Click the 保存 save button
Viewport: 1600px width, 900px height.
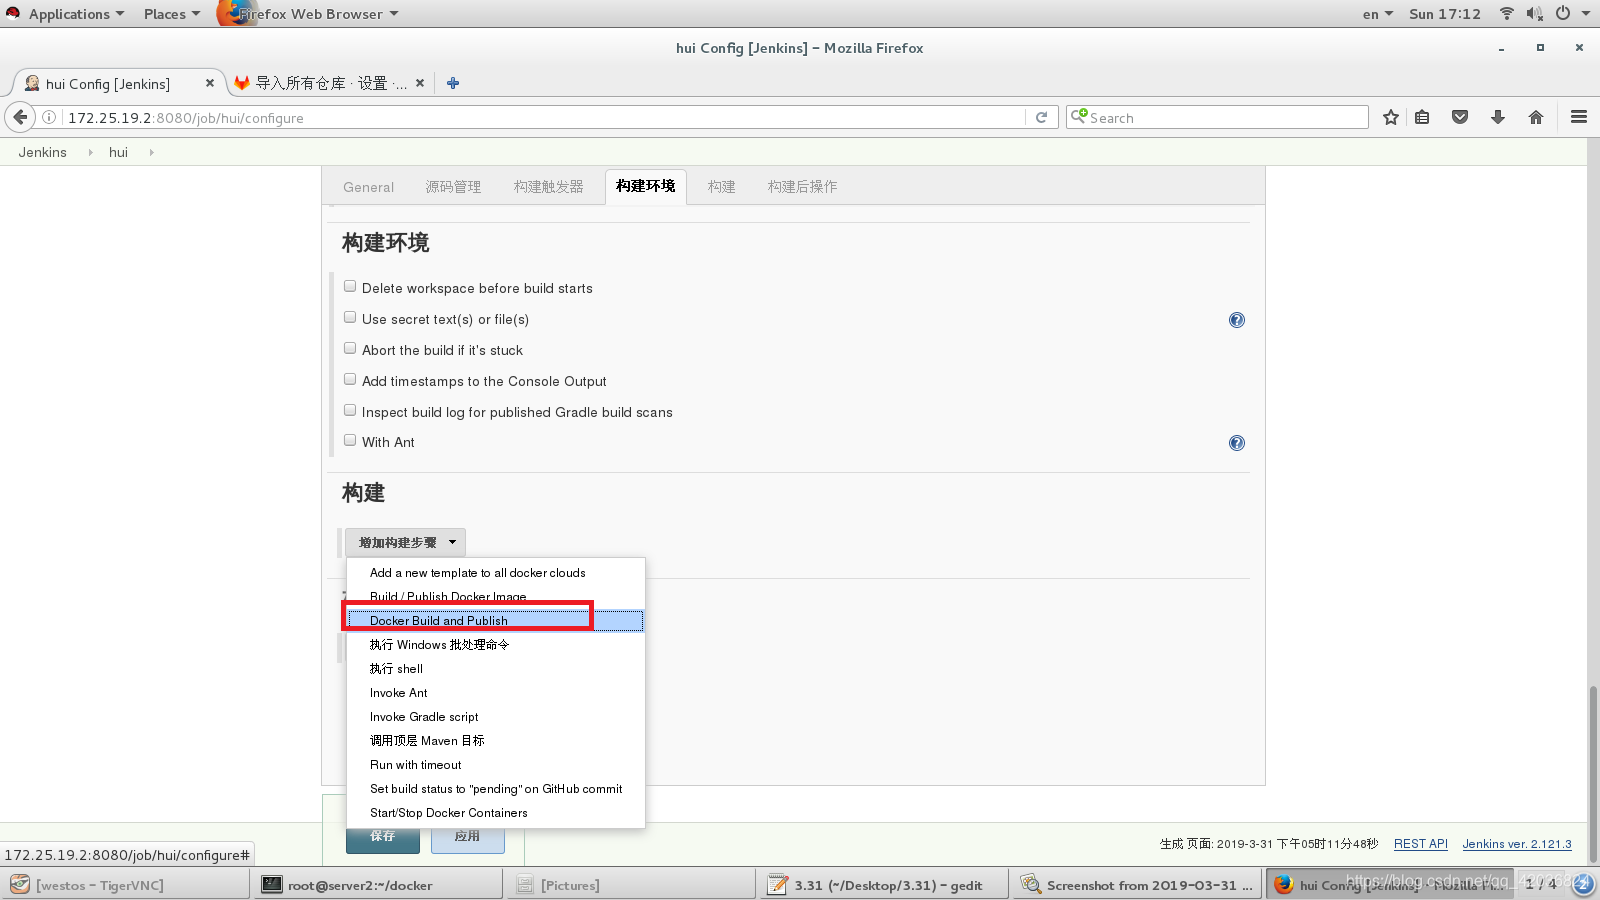[383, 840]
